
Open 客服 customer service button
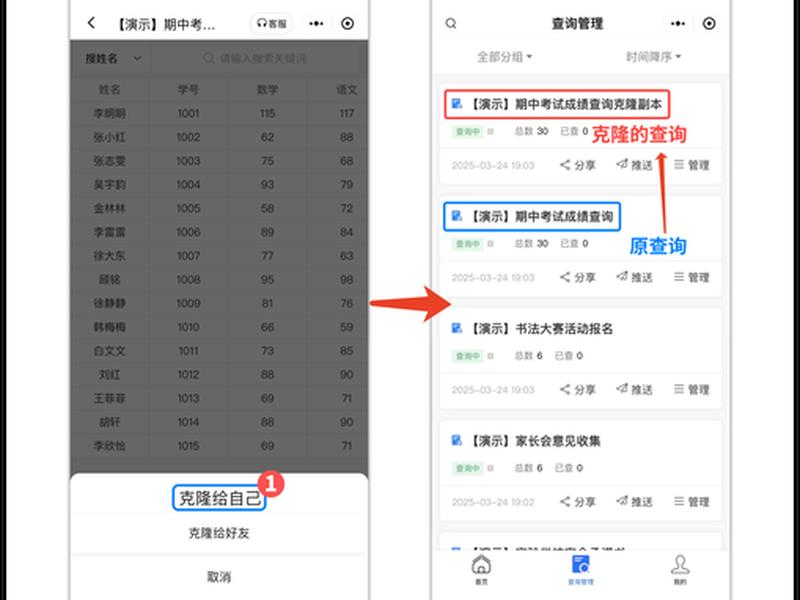click(x=272, y=23)
